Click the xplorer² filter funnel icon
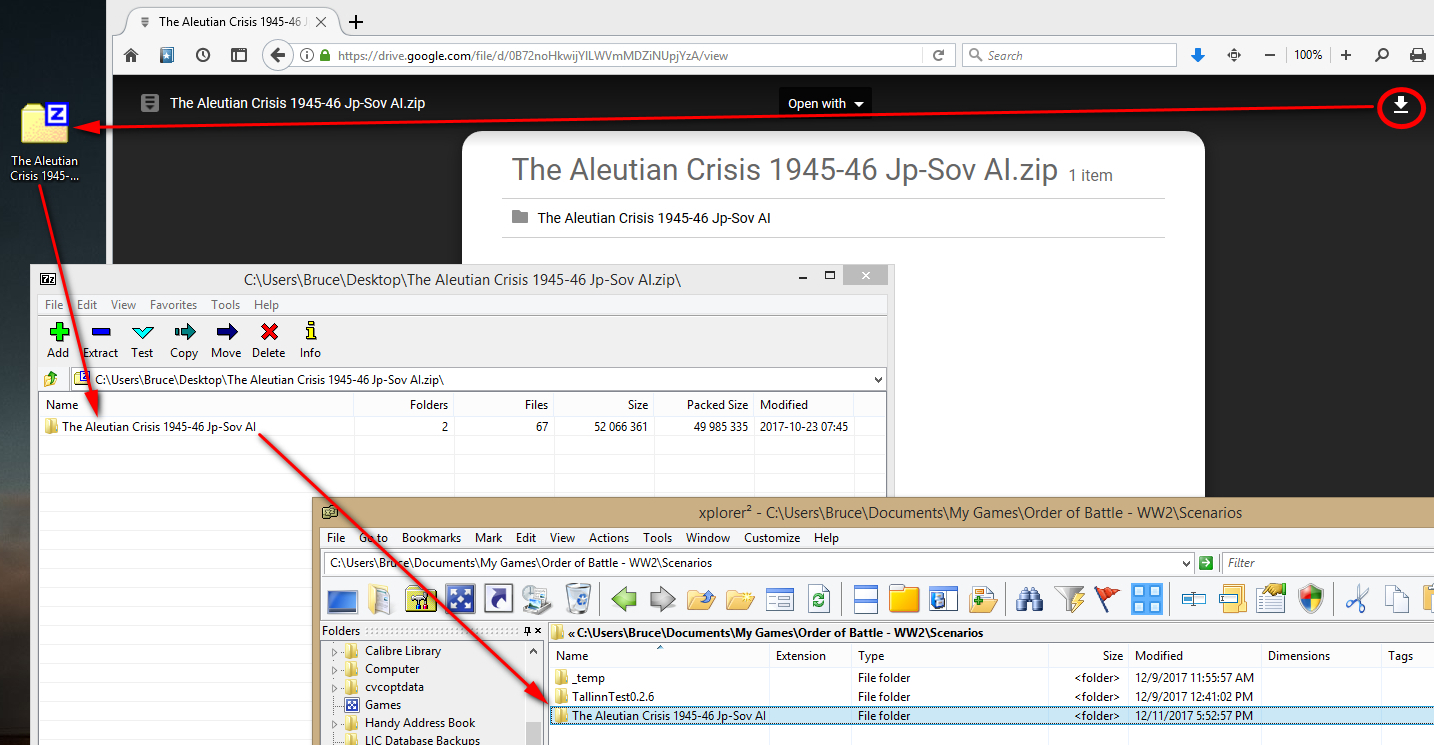1434x745 pixels. click(x=1069, y=599)
